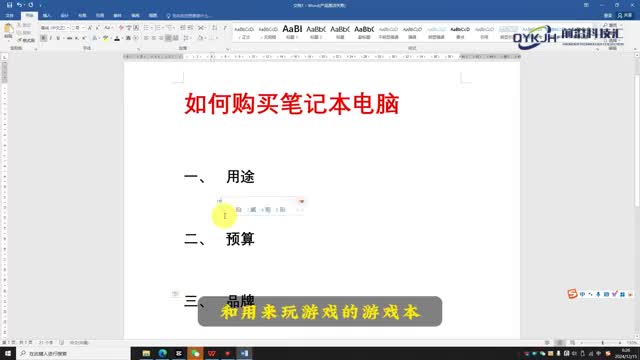Apply character shading
Screen dimensions: 640x360
[128, 38]
